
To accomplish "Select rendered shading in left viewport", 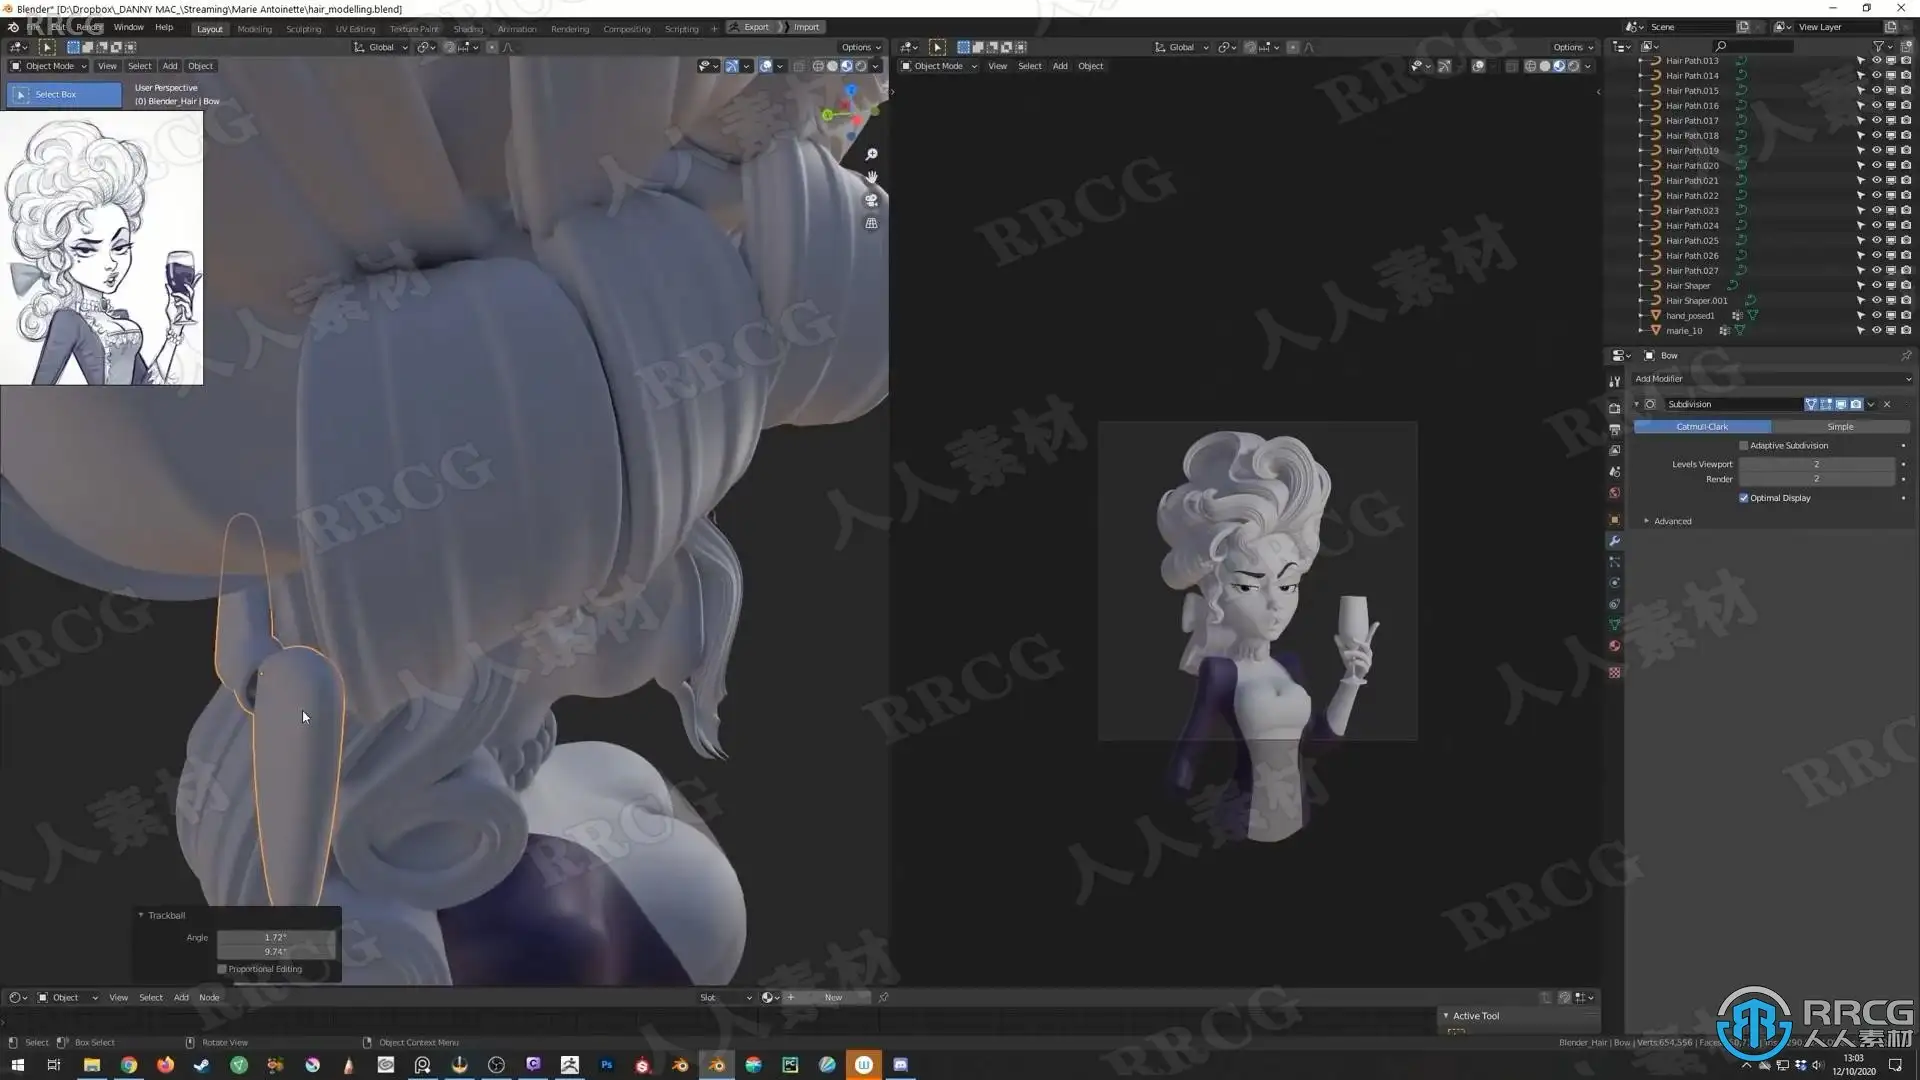I will coord(860,66).
